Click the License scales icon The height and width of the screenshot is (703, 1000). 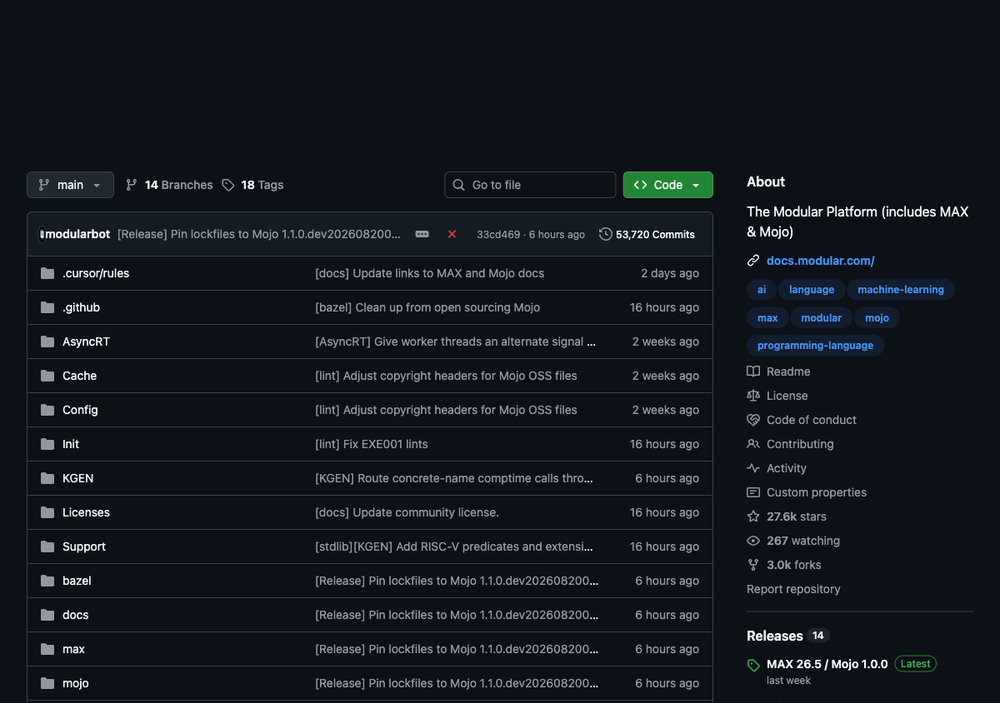pos(753,396)
